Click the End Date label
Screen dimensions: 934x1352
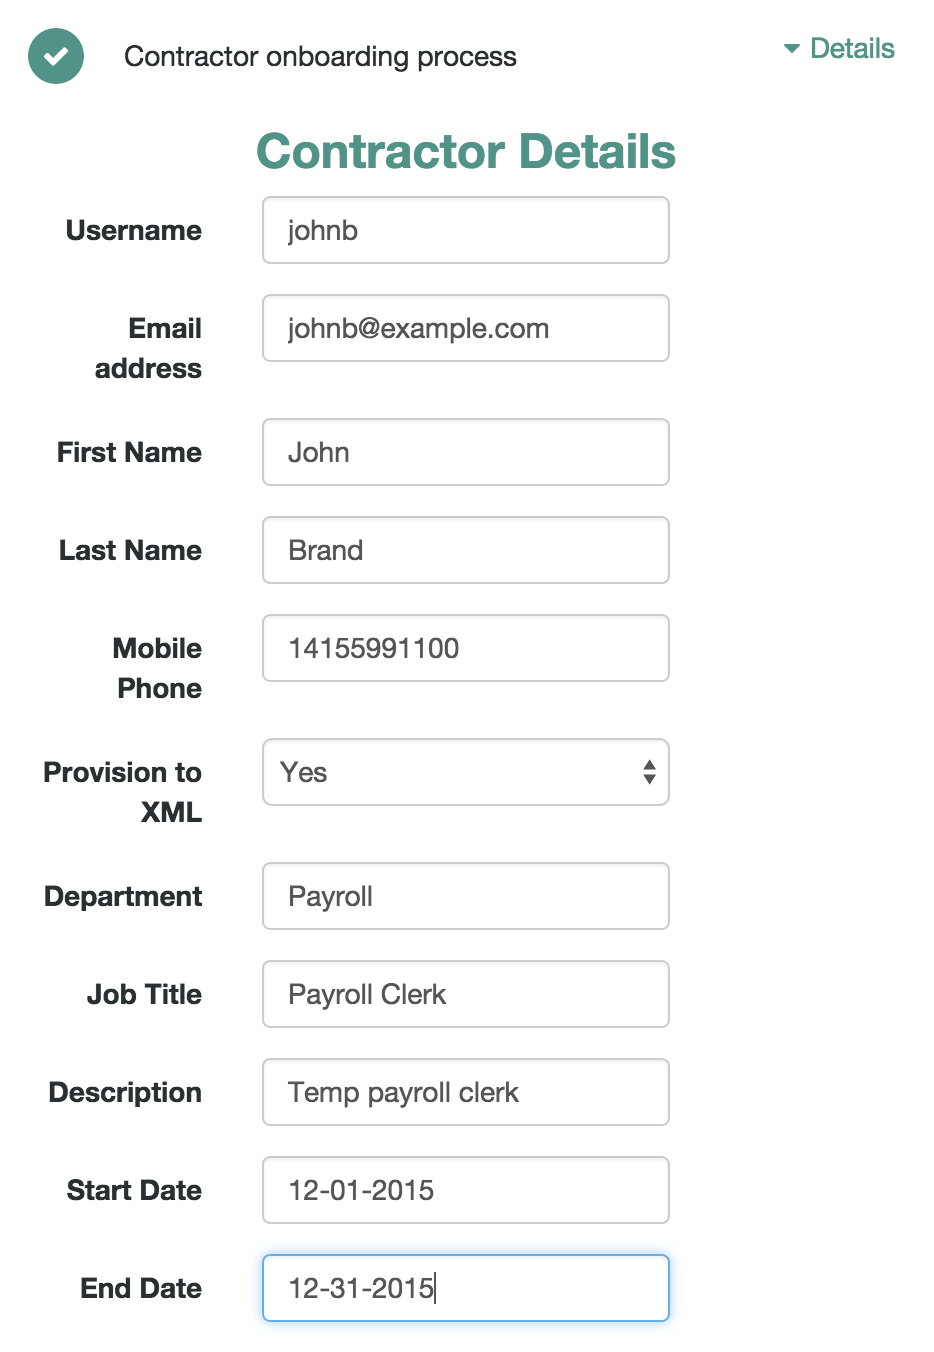click(141, 1288)
